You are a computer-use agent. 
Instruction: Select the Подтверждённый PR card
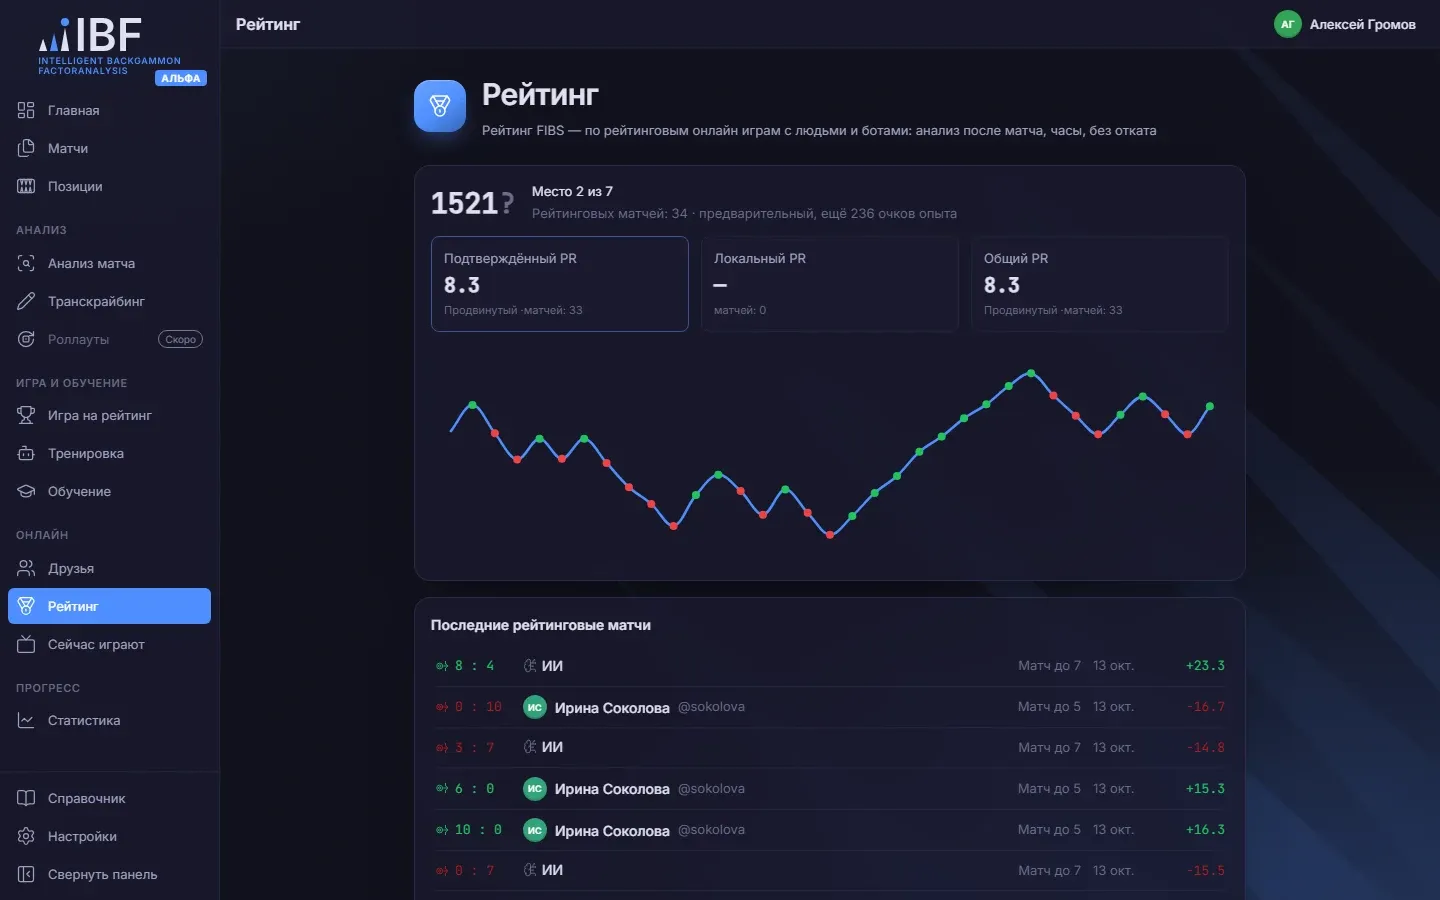pyautogui.click(x=560, y=284)
